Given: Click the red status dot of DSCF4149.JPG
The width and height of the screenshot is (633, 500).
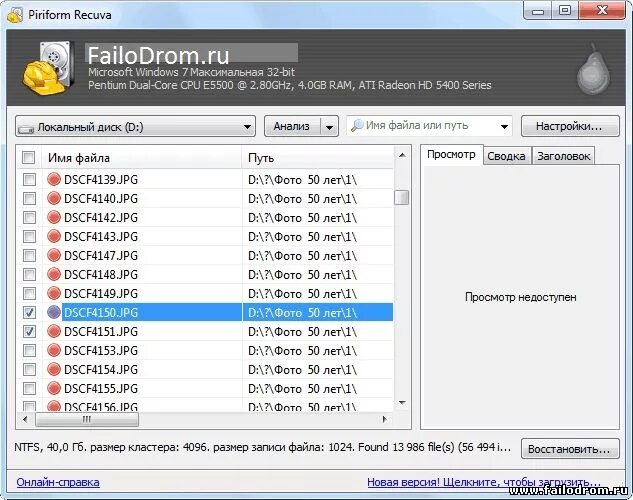Looking at the screenshot, I should coord(54,293).
